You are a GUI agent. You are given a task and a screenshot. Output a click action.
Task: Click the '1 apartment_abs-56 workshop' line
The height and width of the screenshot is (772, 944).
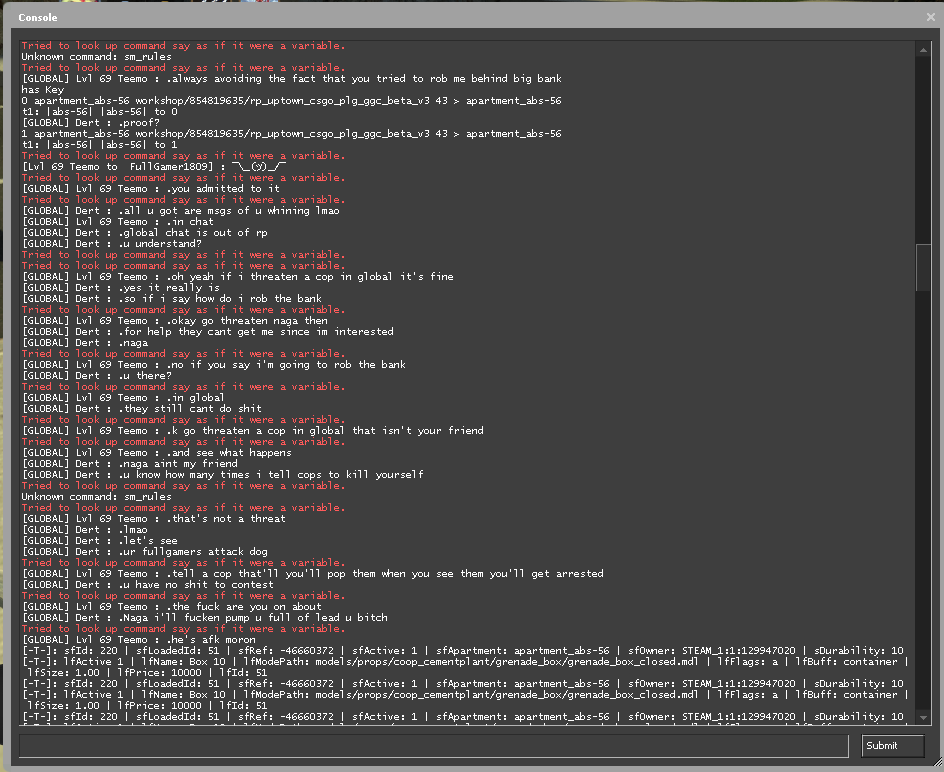click(291, 133)
